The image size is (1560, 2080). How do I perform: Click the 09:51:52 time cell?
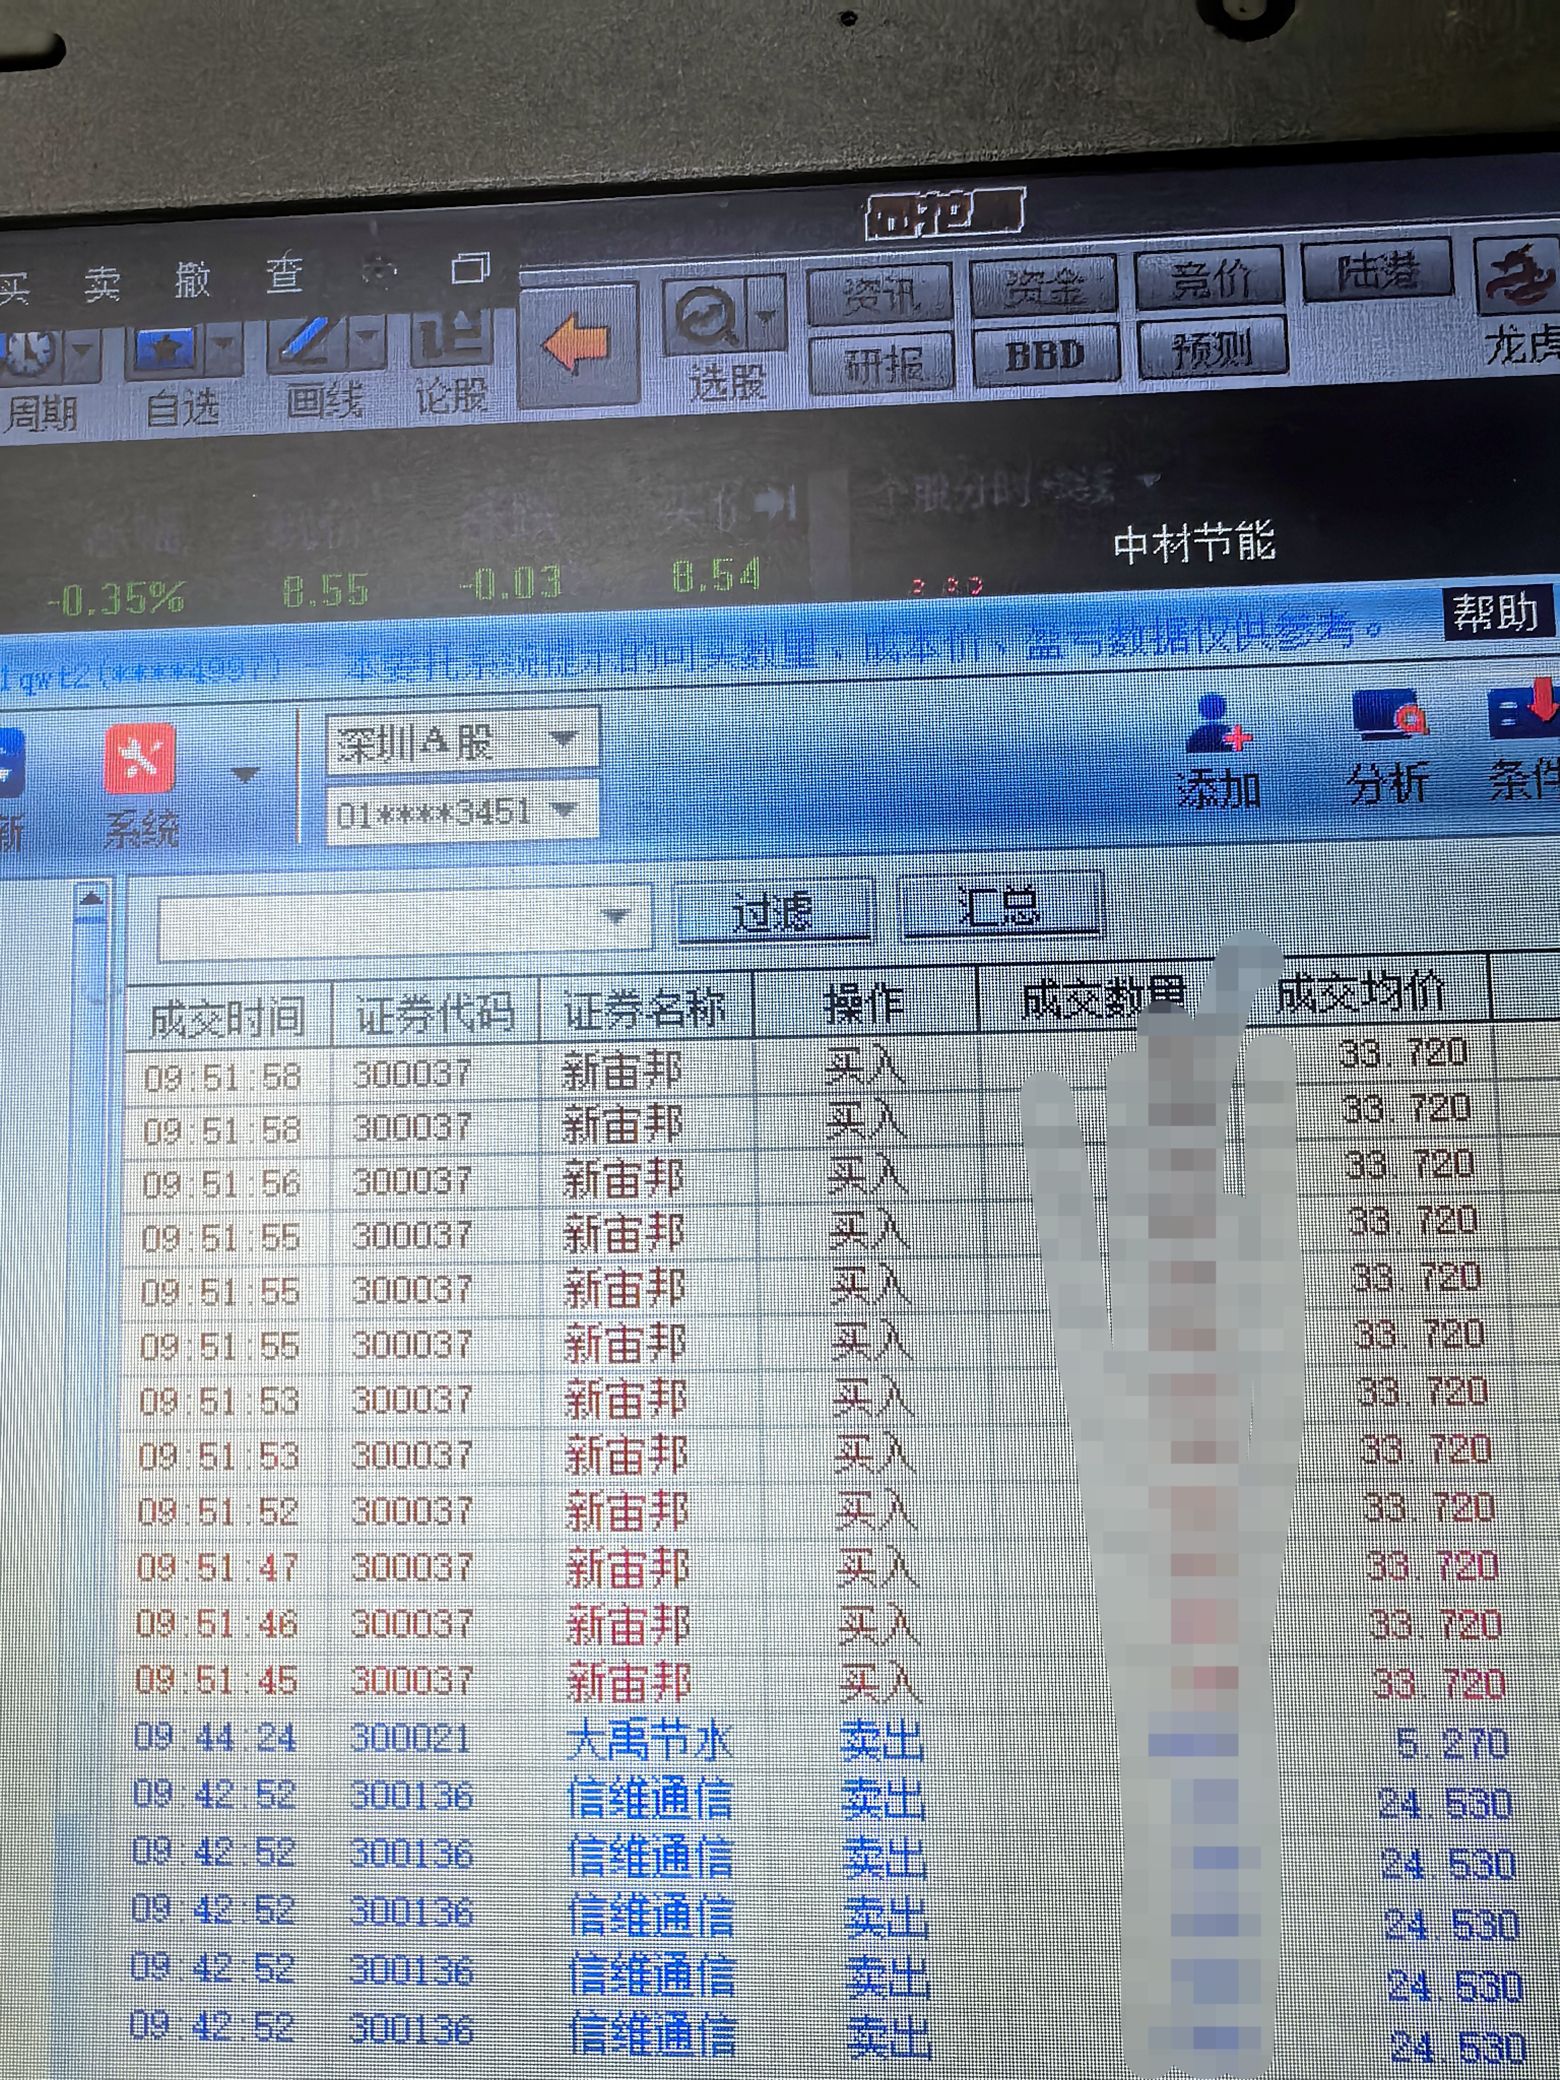point(218,1511)
